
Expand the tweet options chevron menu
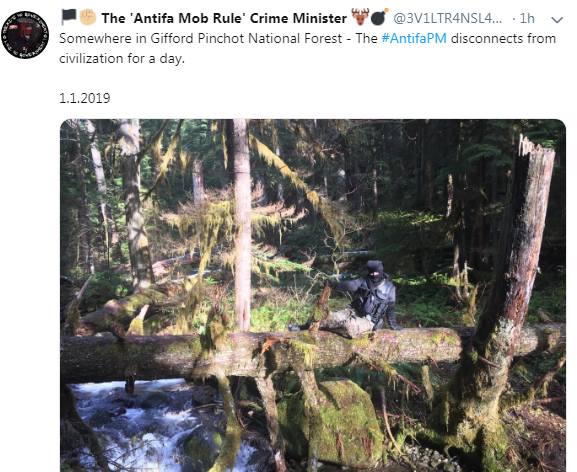pos(557,19)
